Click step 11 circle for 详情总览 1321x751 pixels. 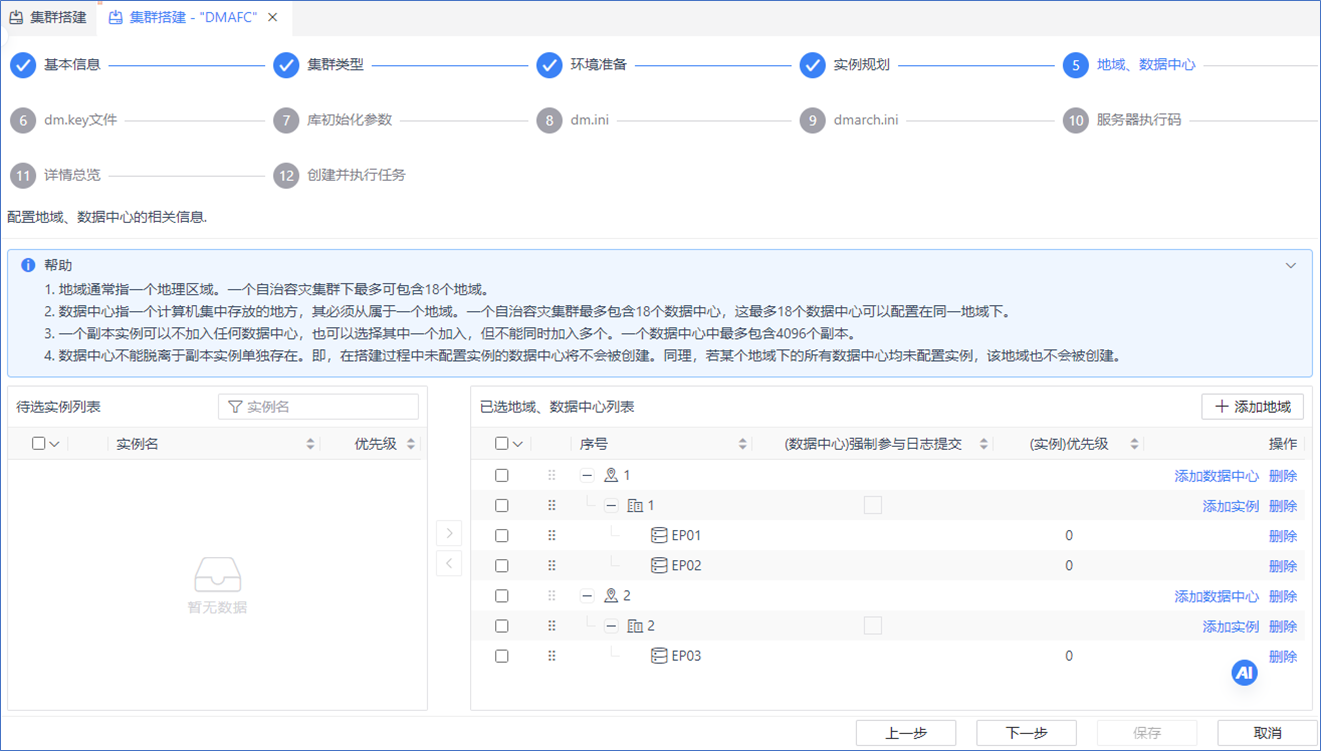point(23,175)
